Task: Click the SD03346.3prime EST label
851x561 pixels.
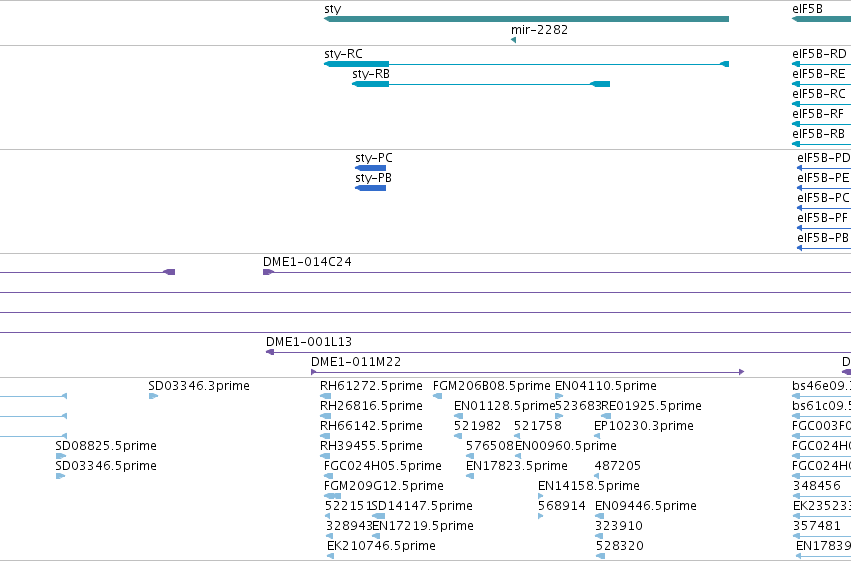Action: tap(199, 386)
